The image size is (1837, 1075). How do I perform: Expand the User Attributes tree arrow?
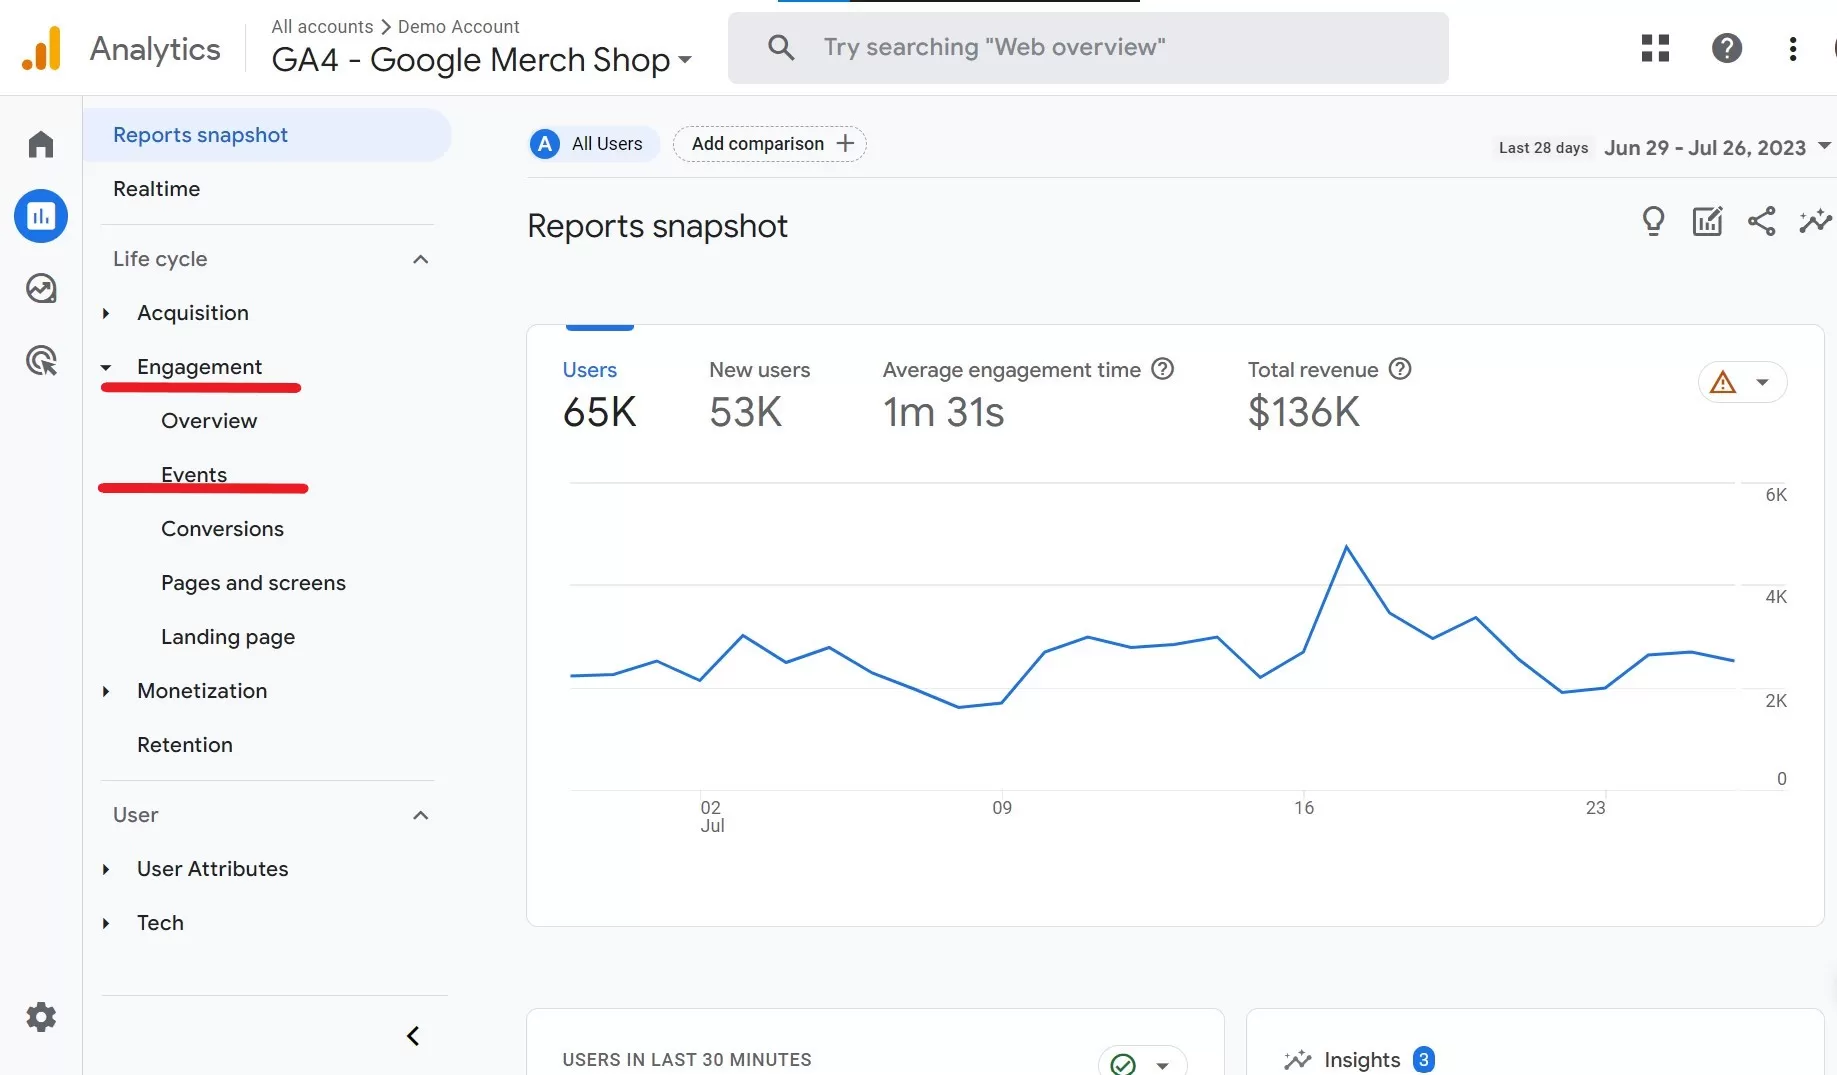[106, 869]
